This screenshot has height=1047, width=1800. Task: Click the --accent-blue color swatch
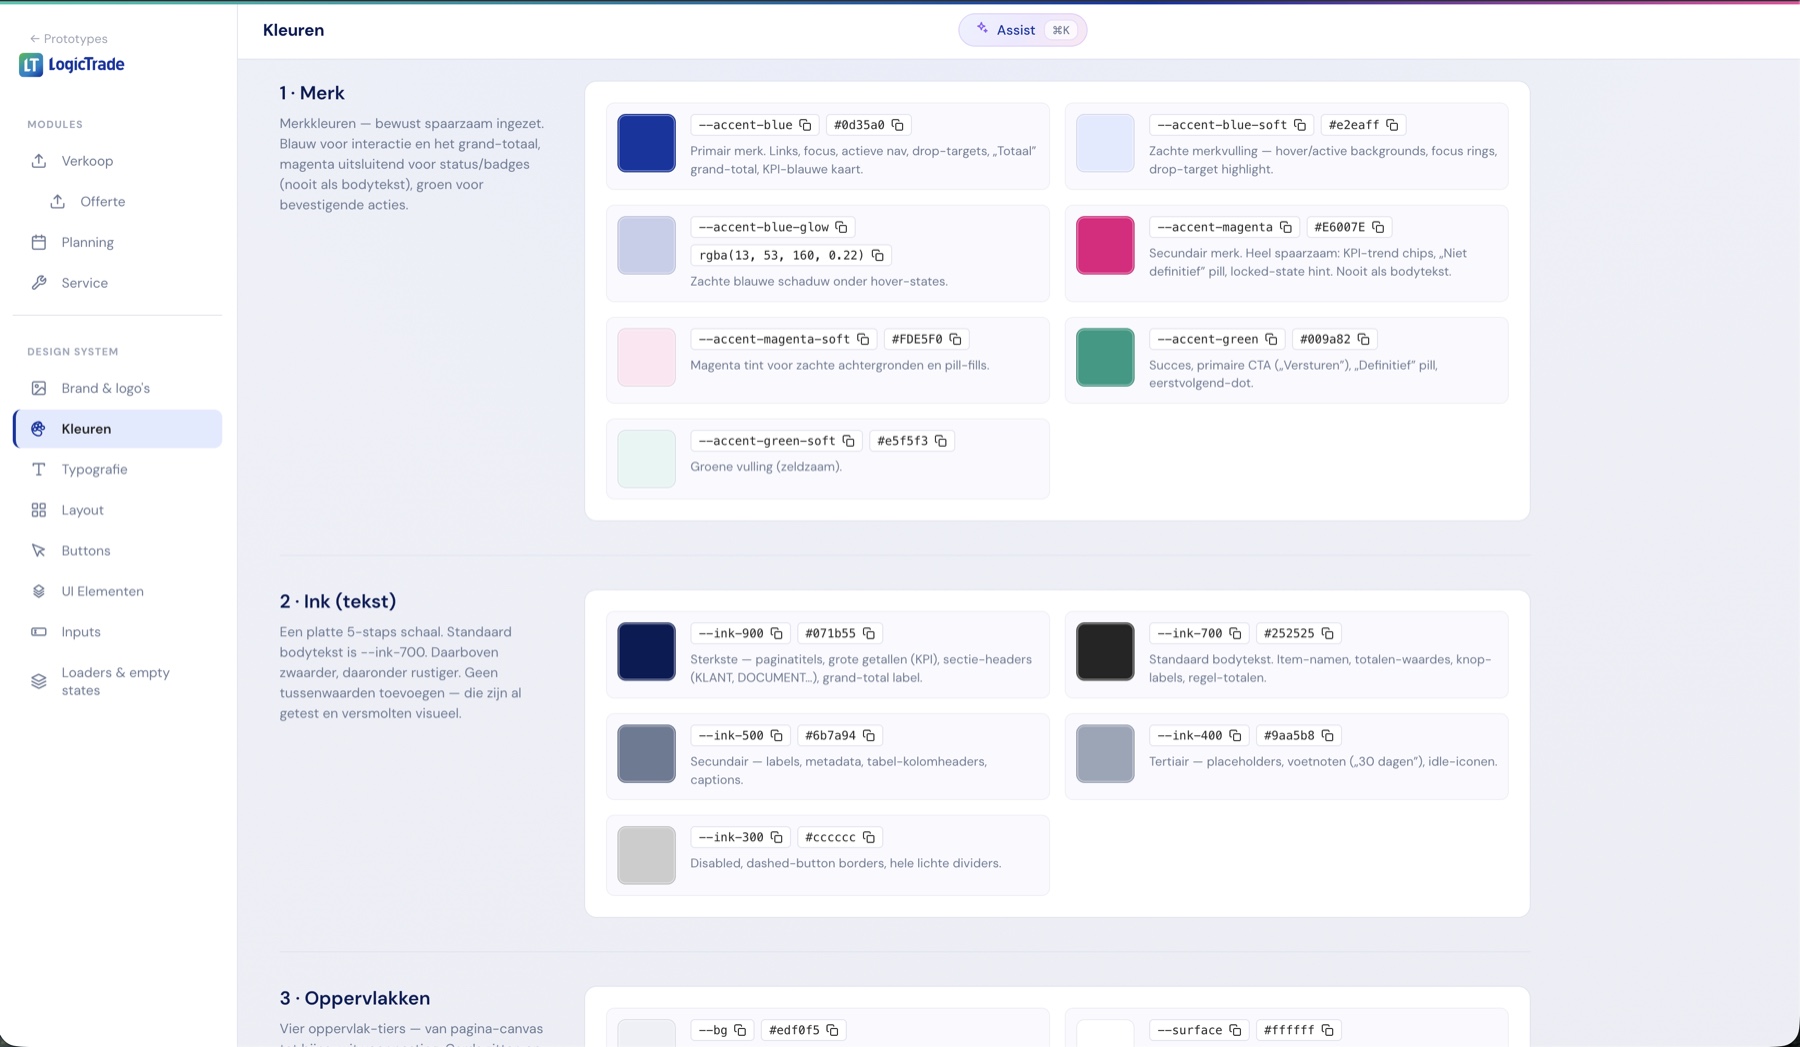point(646,143)
